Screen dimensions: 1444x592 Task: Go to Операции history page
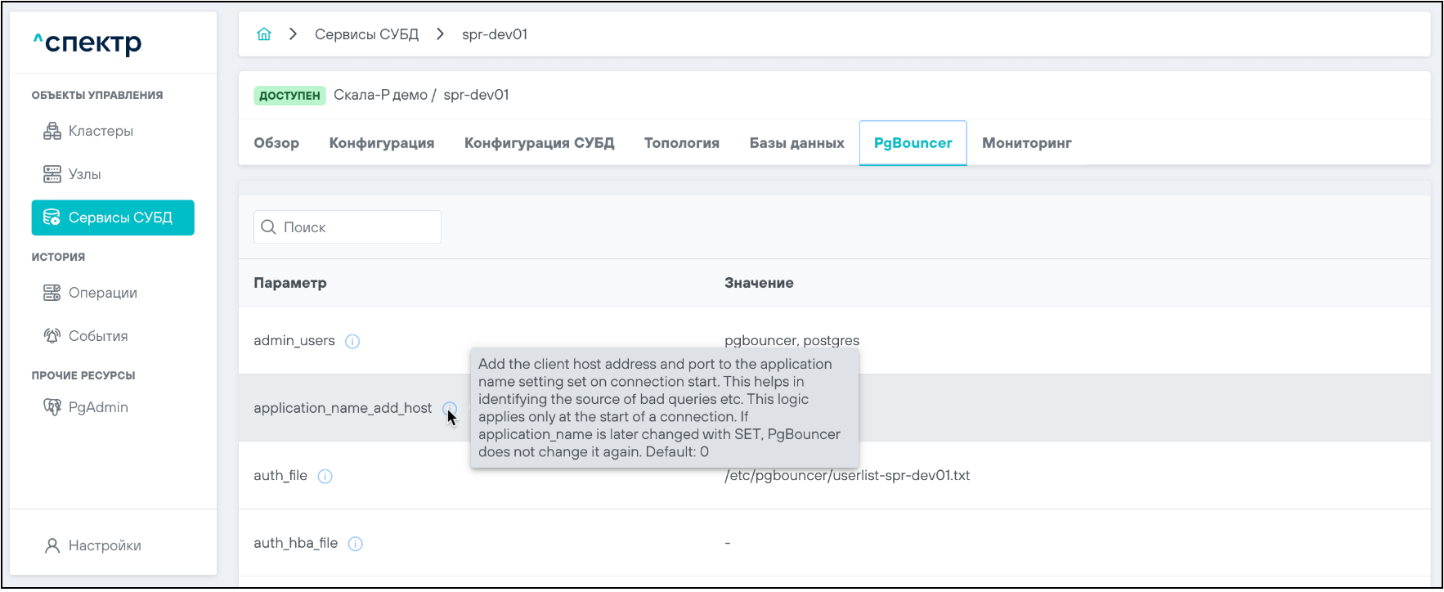pyautogui.click(x=102, y=293)
